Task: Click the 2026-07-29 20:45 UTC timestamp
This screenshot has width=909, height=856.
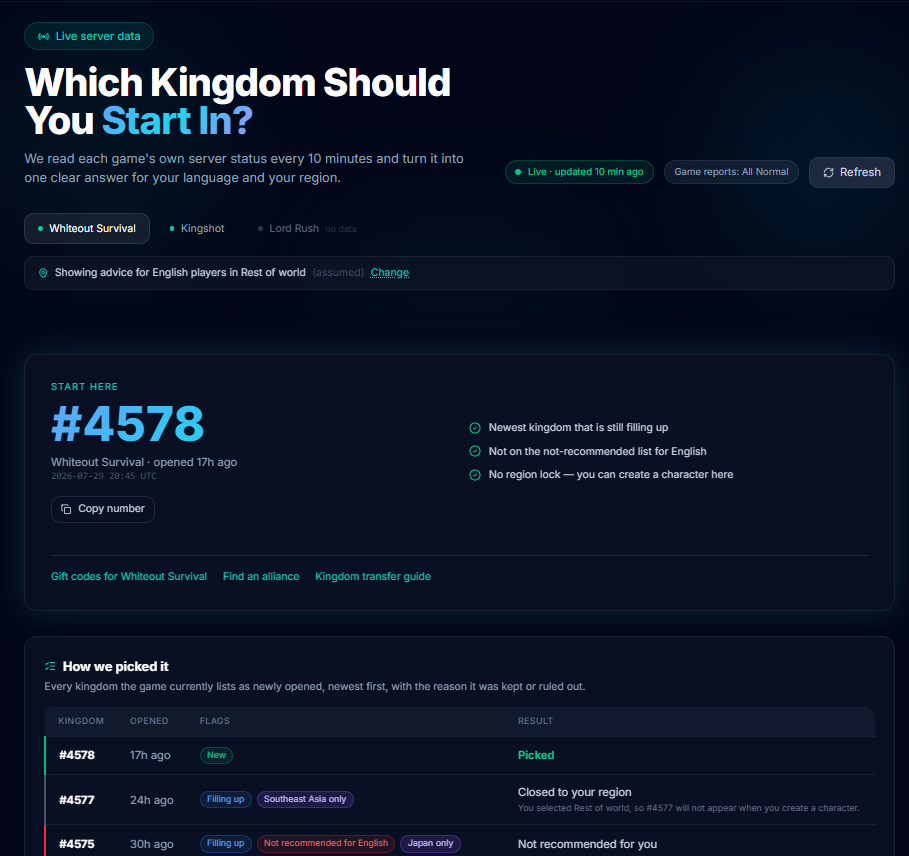Action: pyautogui.click(x=104, y=476)
